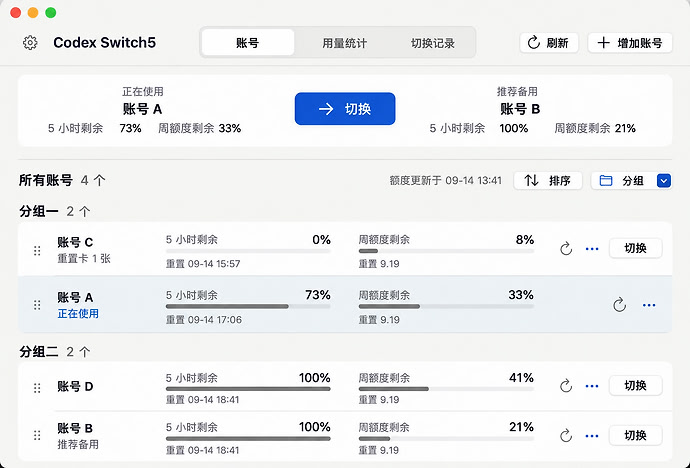Image resolution: width=690 pixels, height=468 pixels.
Task: Open the three-dot menu for 账号 D
Action: [592, 386]
